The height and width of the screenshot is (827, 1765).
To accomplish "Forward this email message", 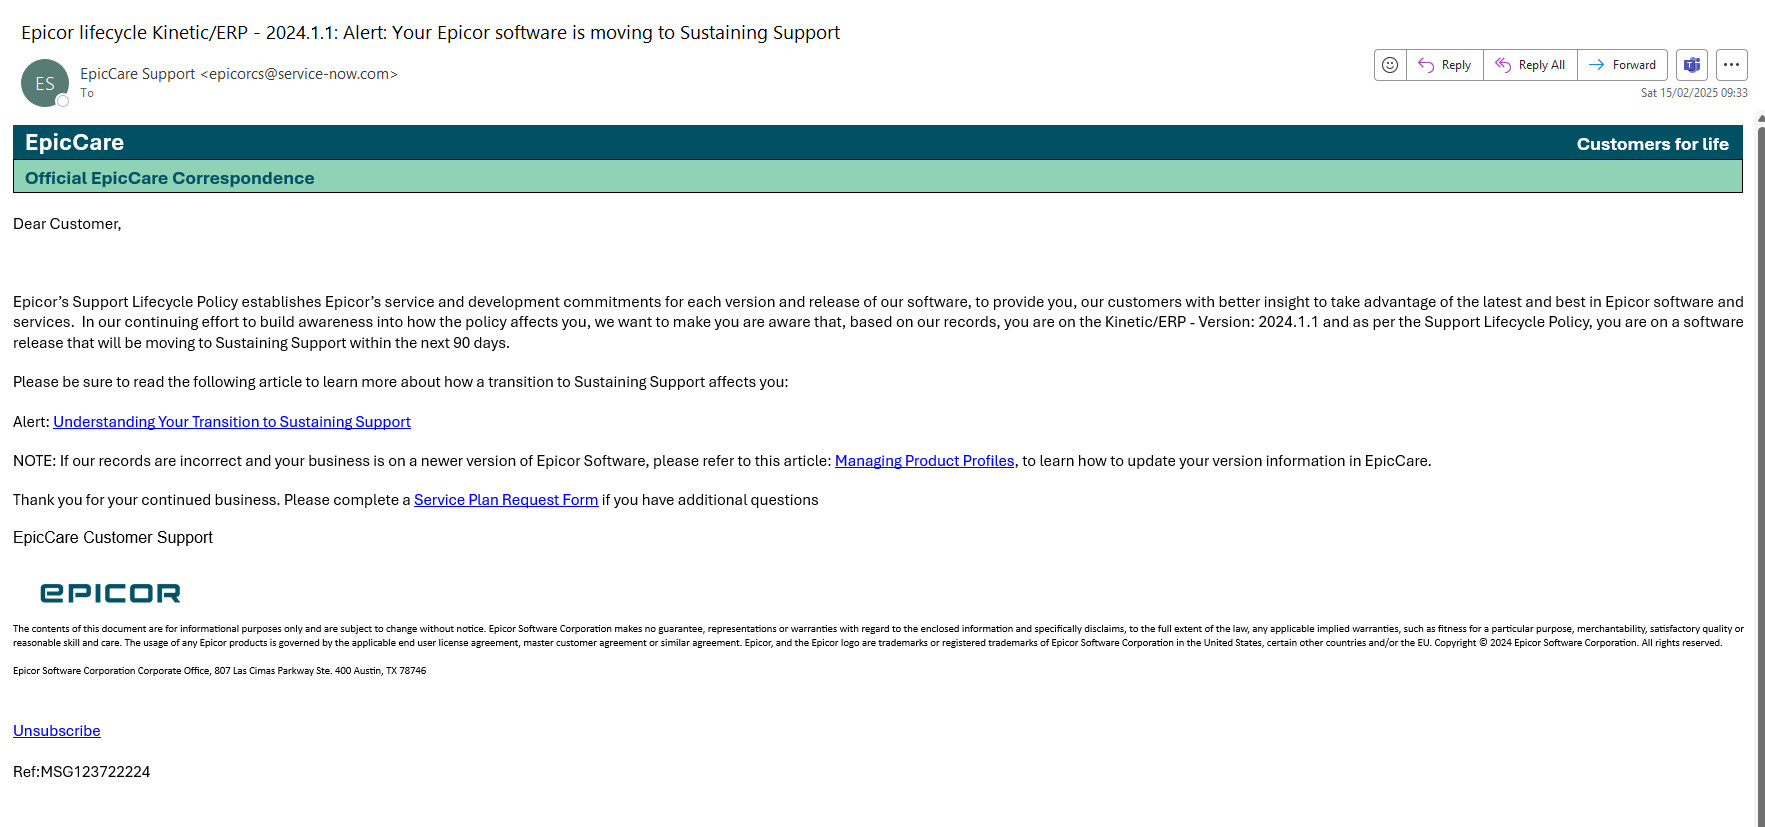I will pos(1623,65).
